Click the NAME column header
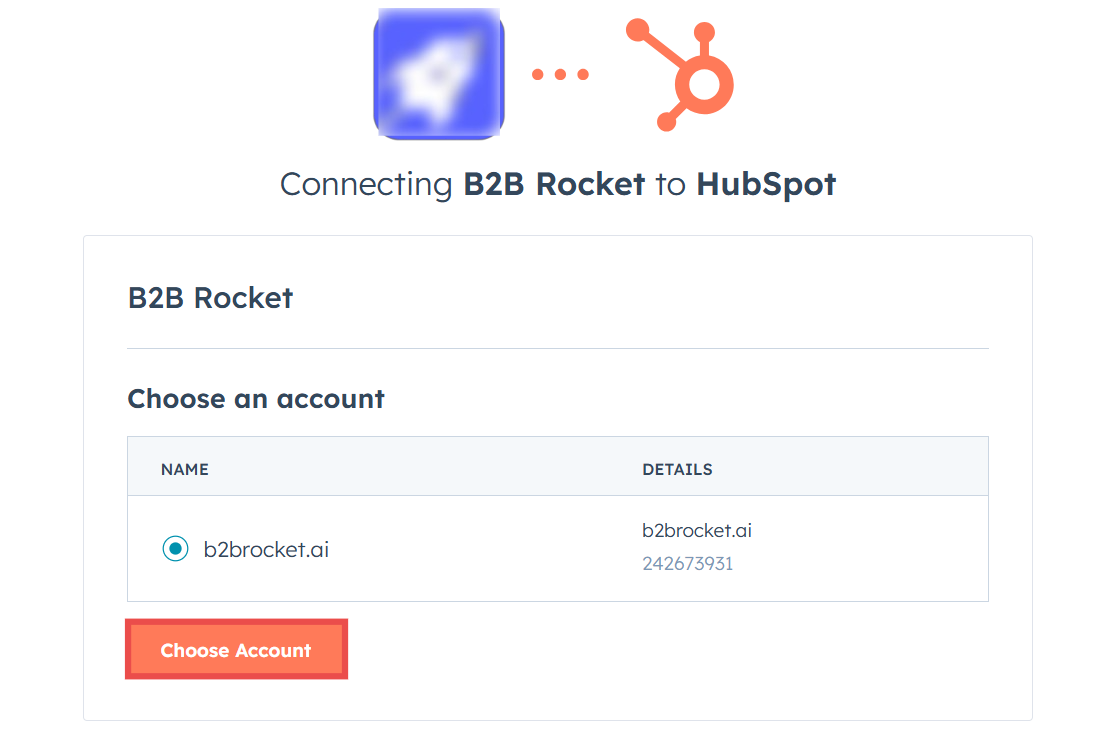The image size is (1114, 755). point(185,469)
